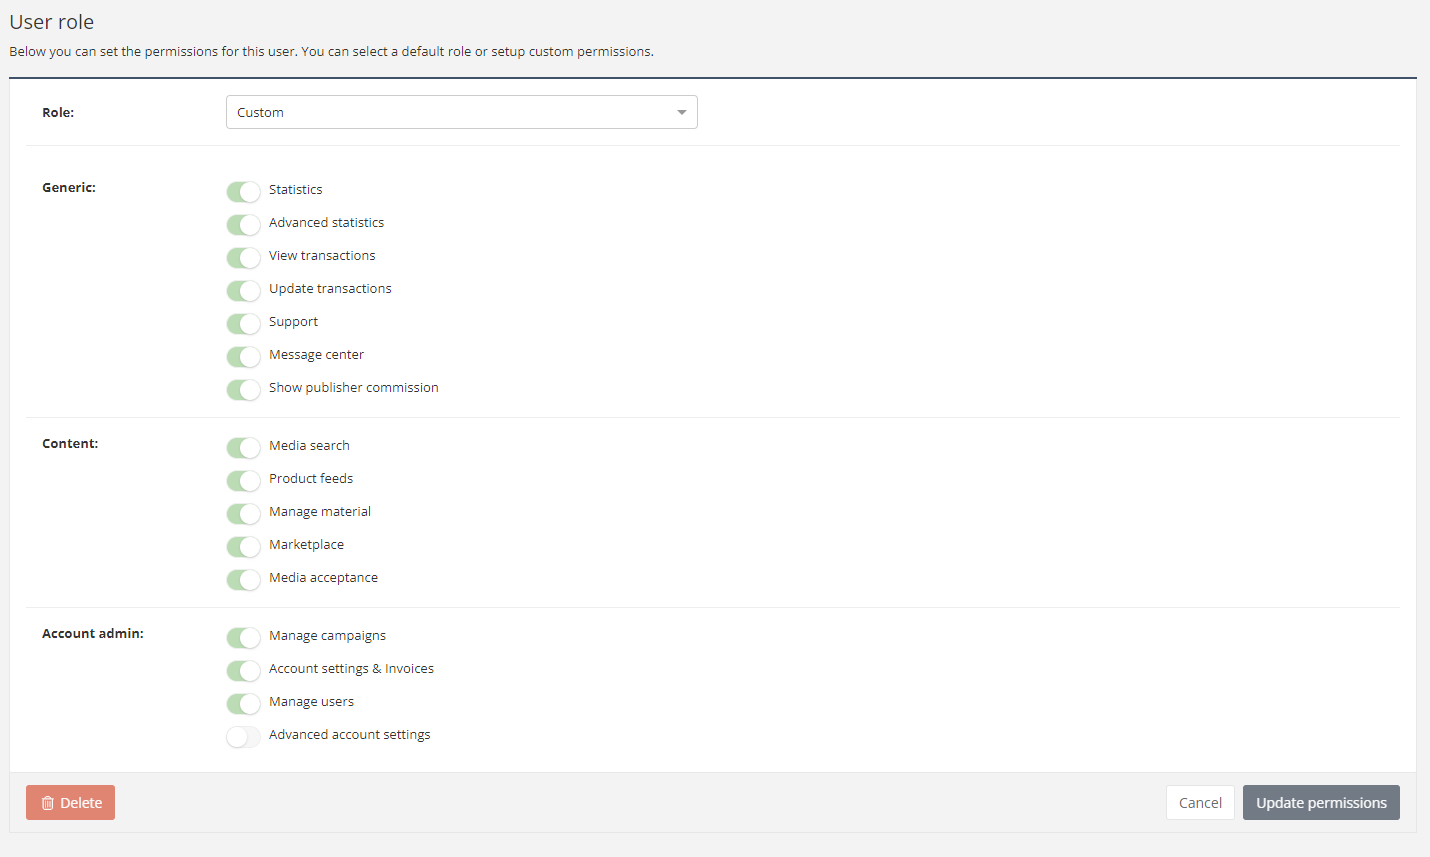Click the Product feeds label
The image size is (1430, 857).
tap(311, 478)
